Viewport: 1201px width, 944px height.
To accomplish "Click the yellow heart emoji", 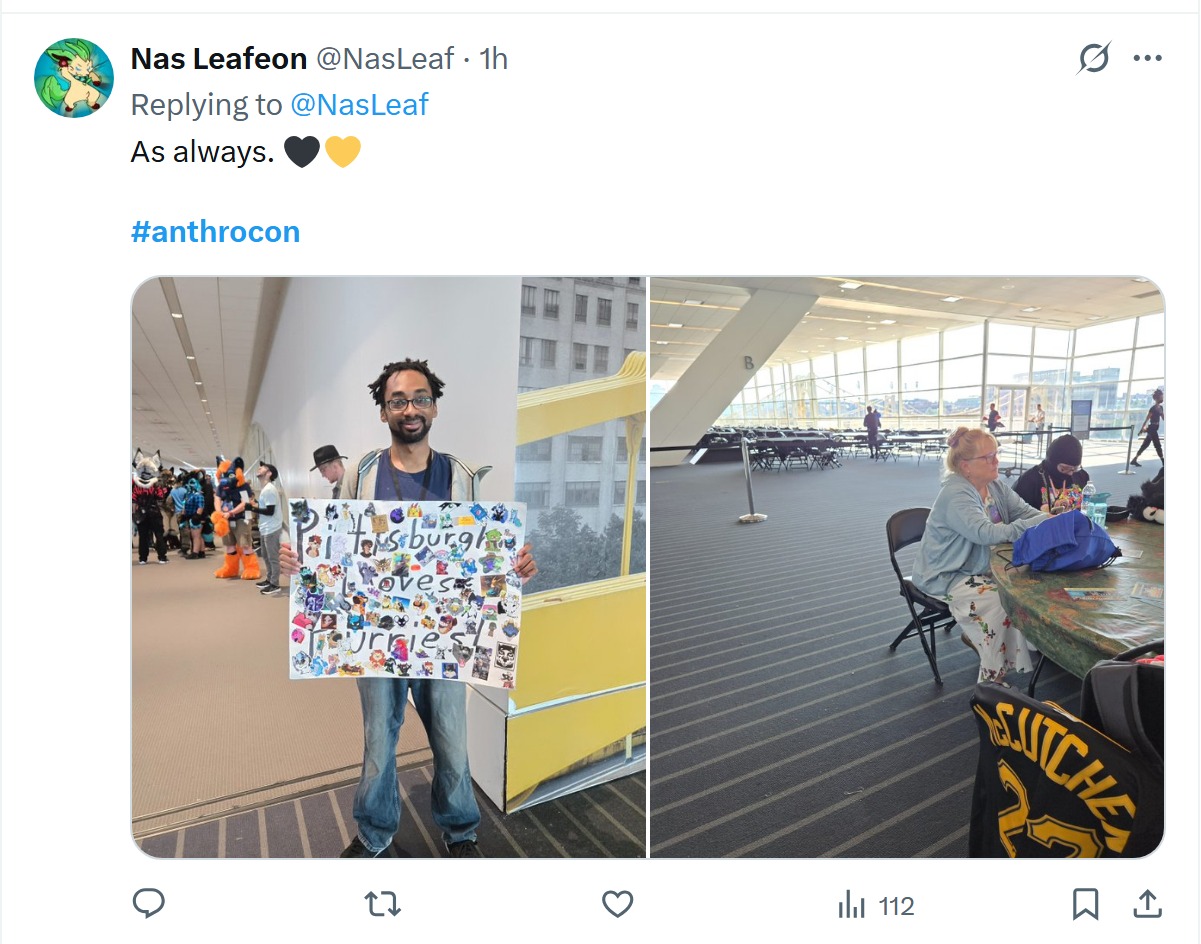I will 342,152.
